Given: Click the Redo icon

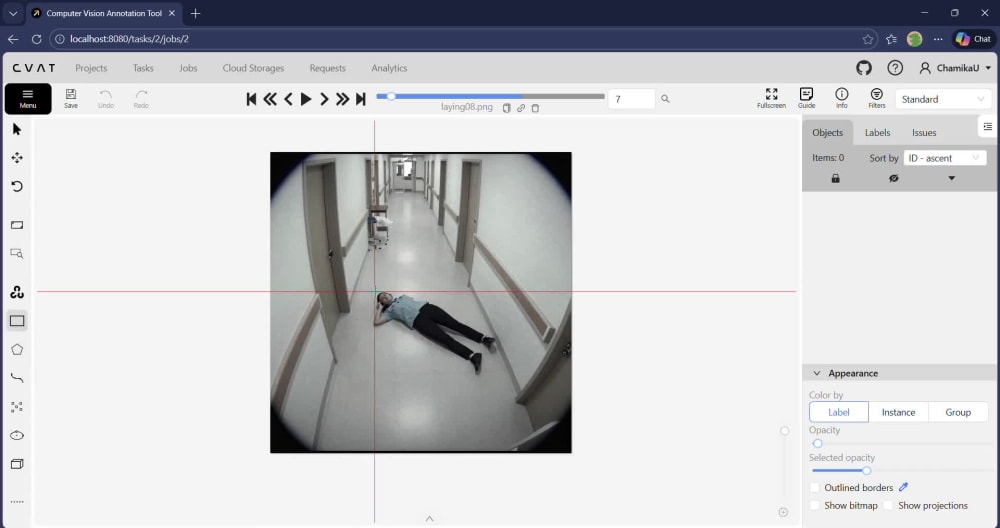Looking at the screenshot, I should pos(142,99).
